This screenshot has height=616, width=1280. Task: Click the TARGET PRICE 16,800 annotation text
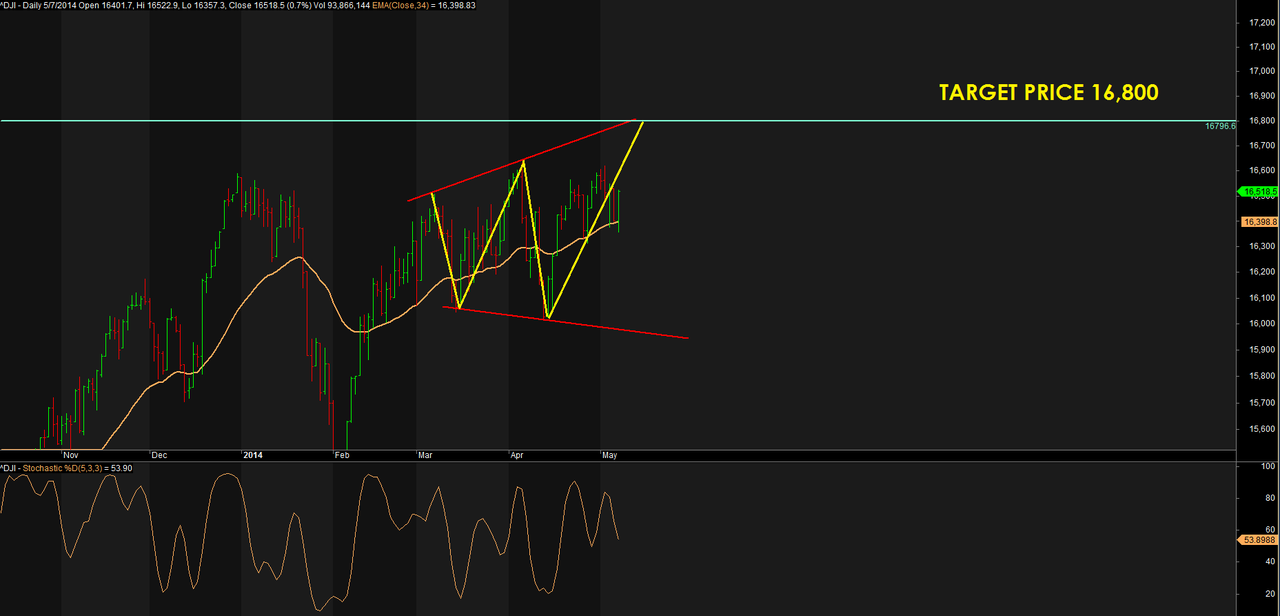[1049, 93]
